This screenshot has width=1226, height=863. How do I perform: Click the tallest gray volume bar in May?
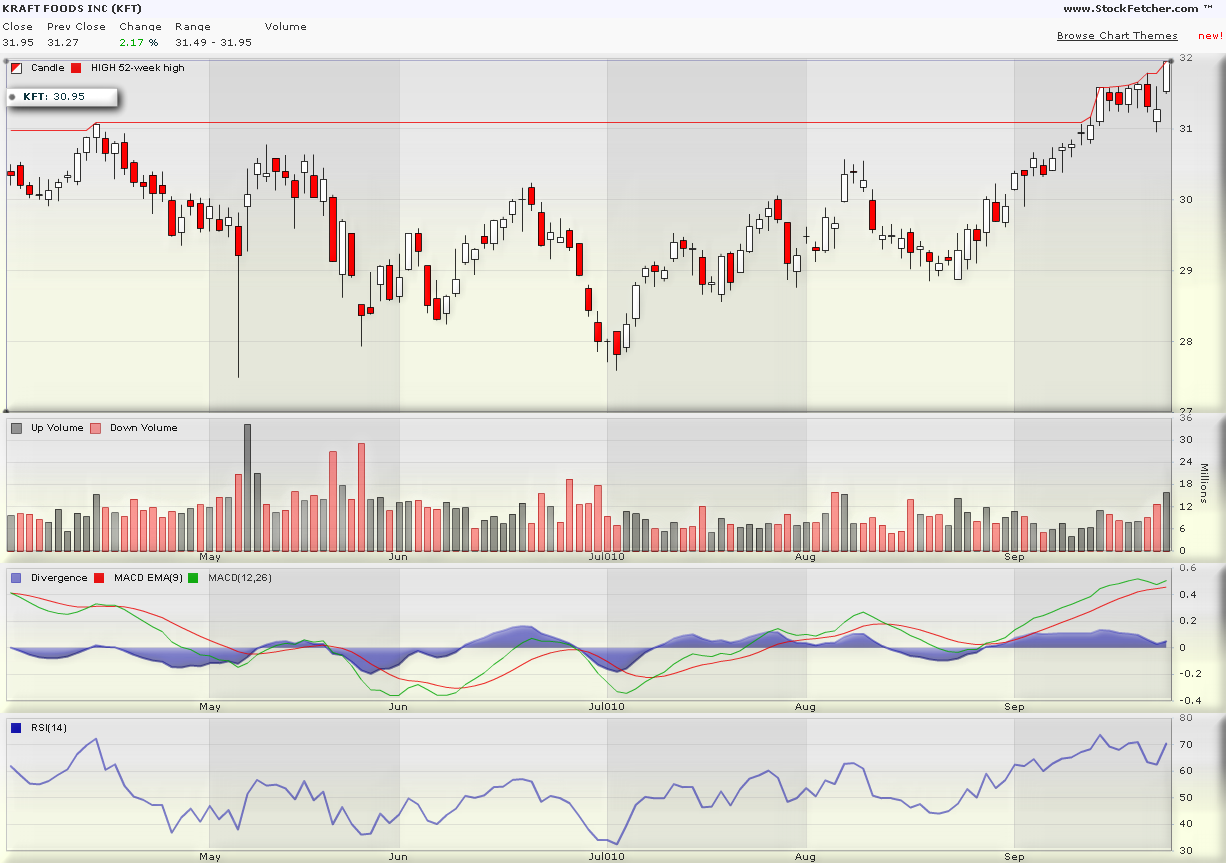(x=247, y=488)
